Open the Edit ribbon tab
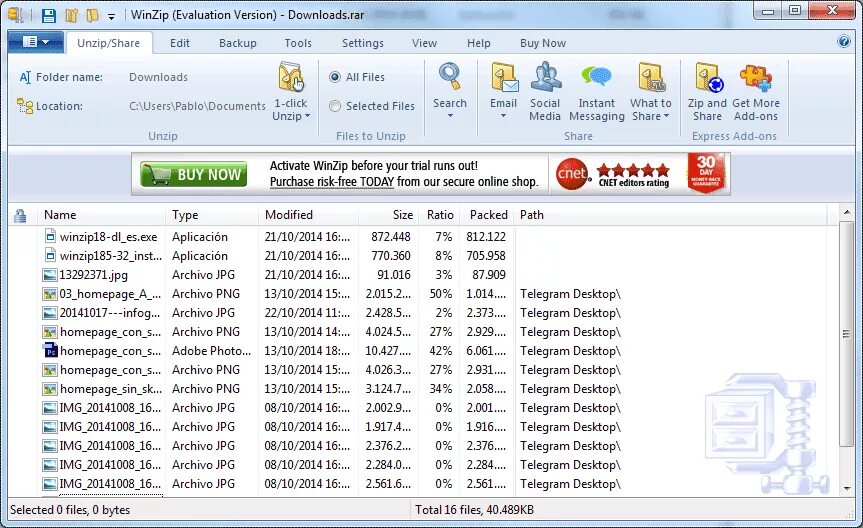863x528 pixels. click(179, 43)
